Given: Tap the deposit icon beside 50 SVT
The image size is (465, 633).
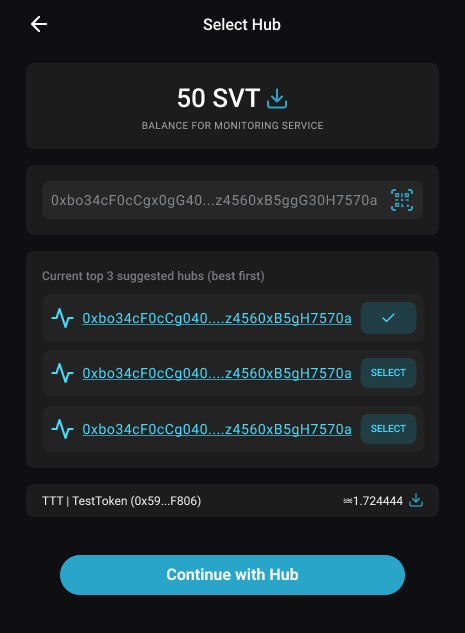Looking at the screenshot, I should (x=277, y=99).
